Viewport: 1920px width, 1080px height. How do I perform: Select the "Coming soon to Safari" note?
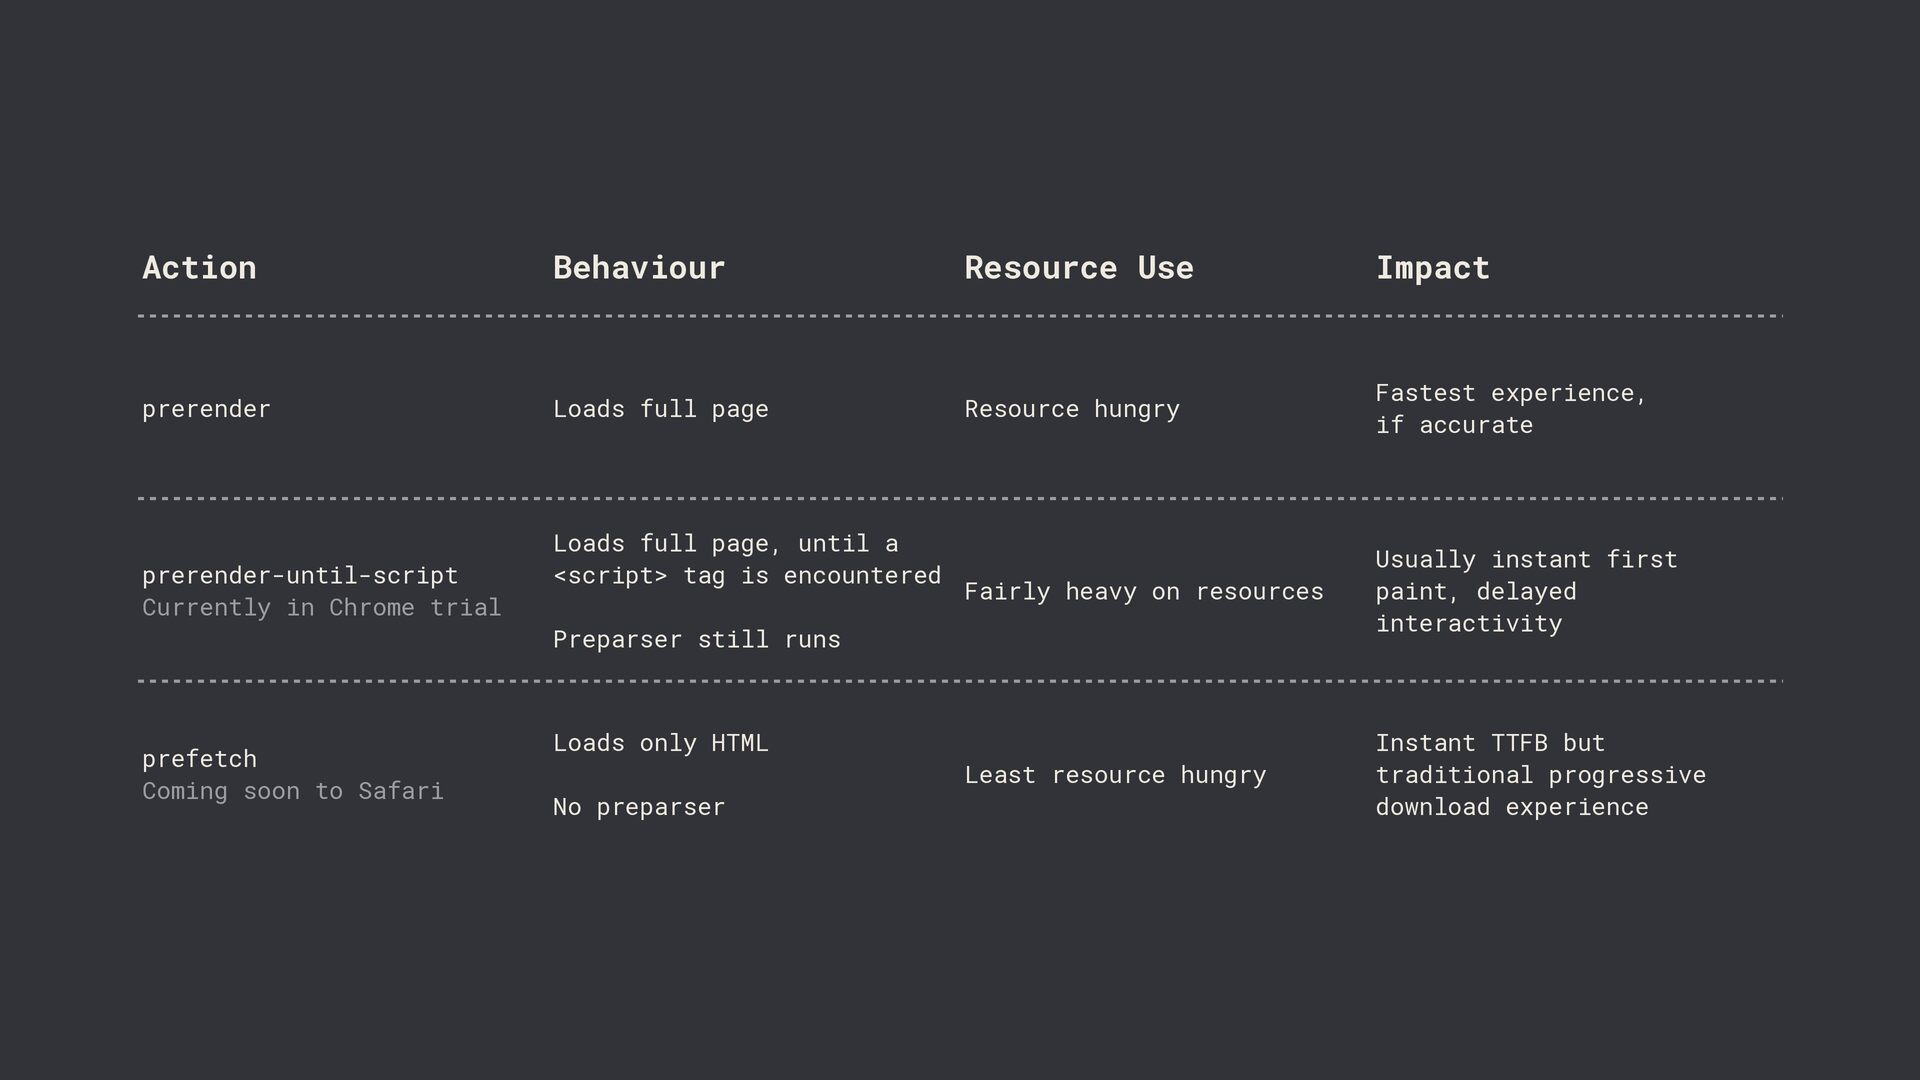(x=292, y=791)
